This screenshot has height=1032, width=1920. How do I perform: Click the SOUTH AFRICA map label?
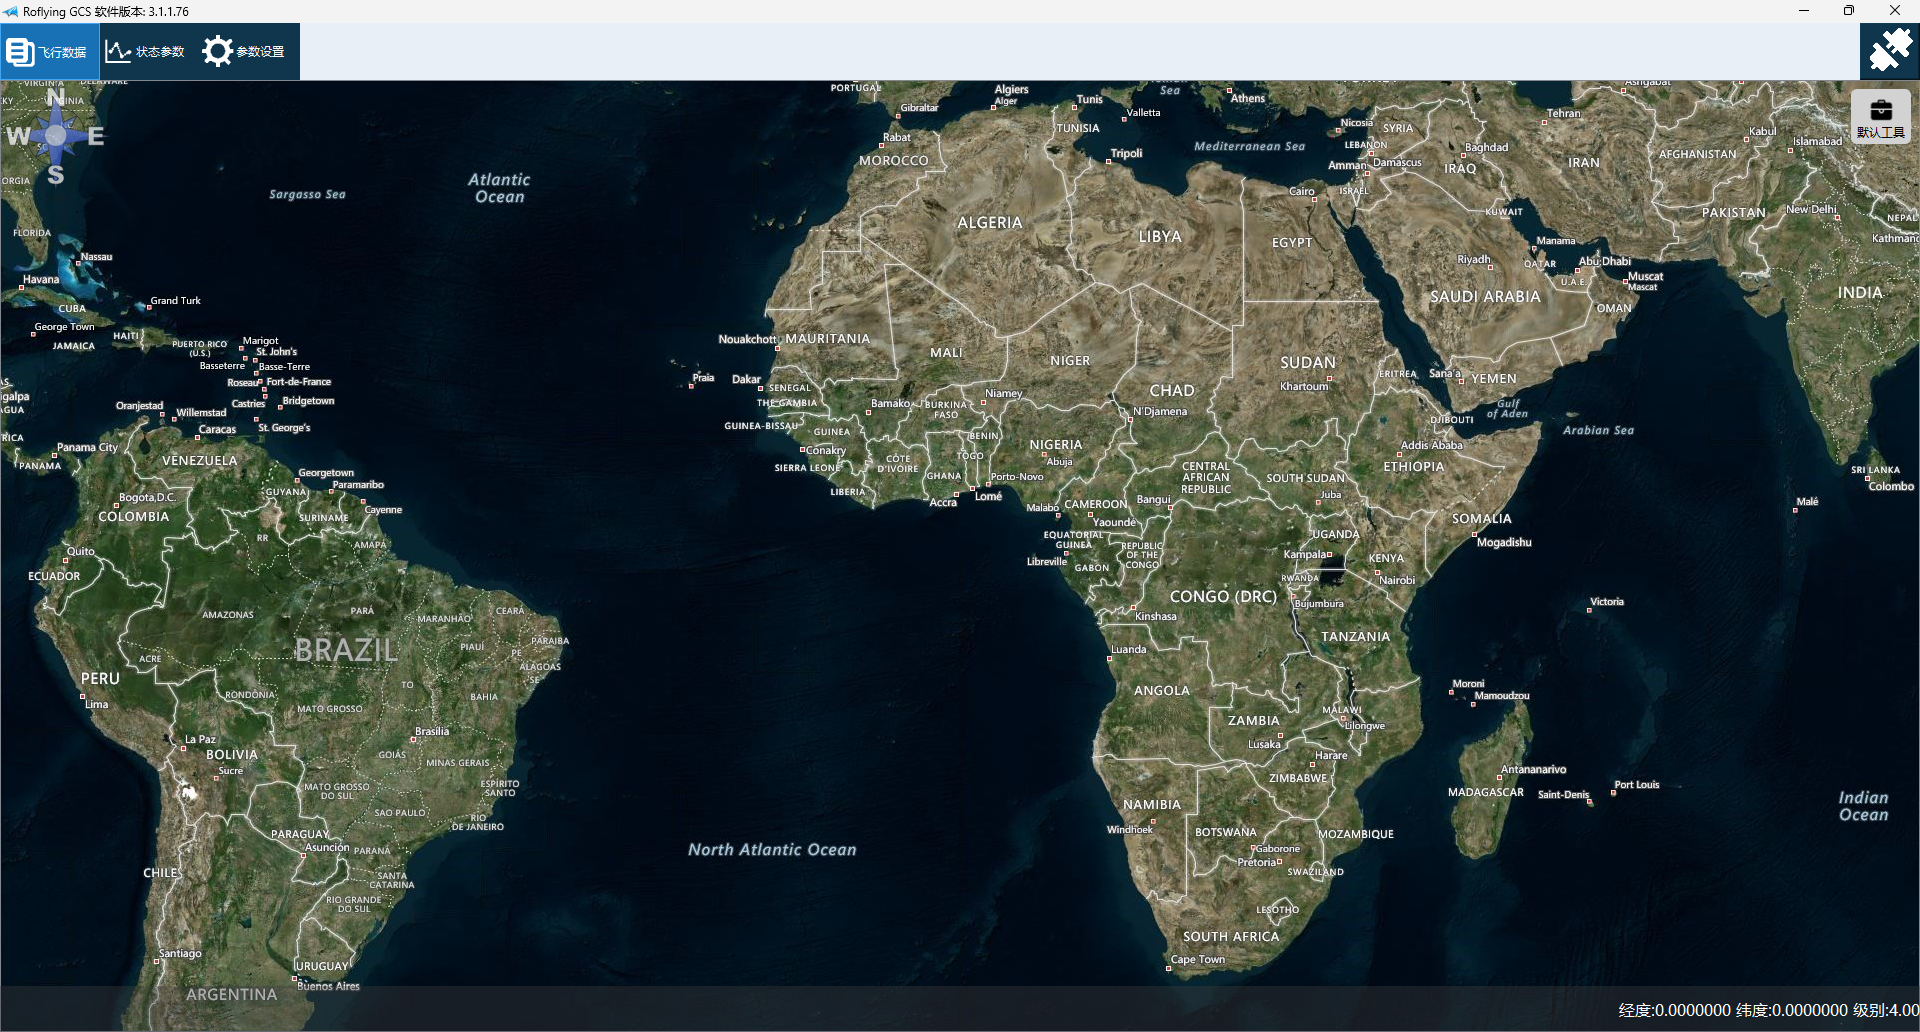1231,937
